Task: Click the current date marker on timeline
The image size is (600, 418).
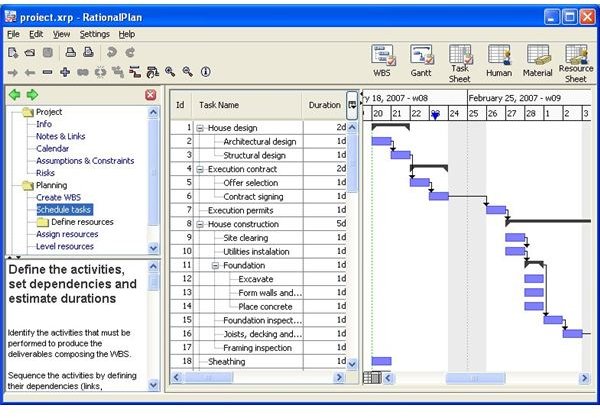Action: (x=435, y=114)
